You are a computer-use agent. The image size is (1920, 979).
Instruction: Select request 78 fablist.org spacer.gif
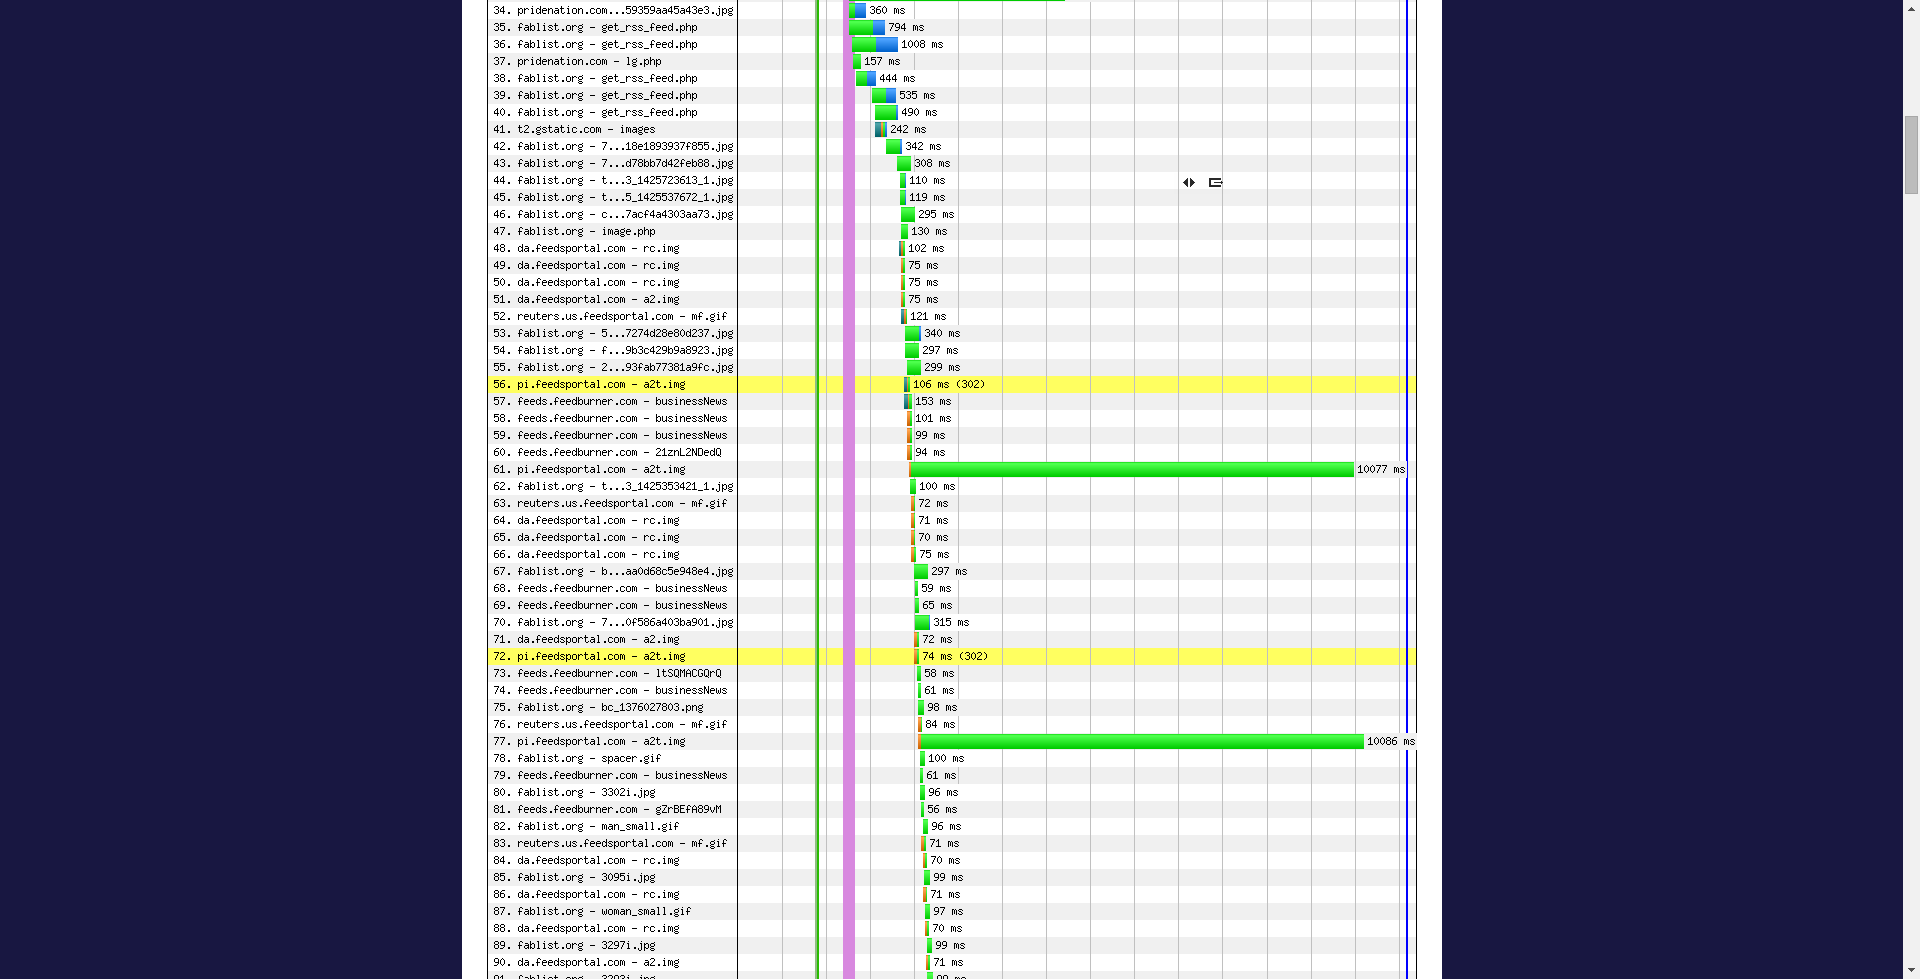(589, 759)
